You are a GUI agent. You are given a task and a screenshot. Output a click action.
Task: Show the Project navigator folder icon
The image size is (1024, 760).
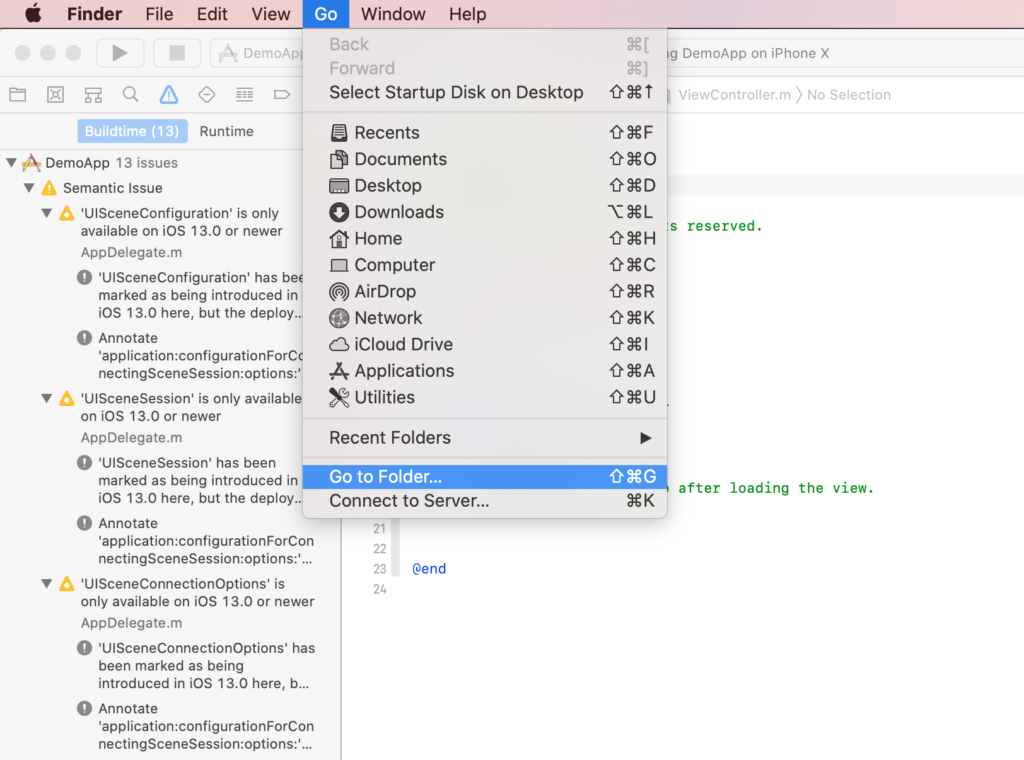pyautogui.click(x=18, y=95)
